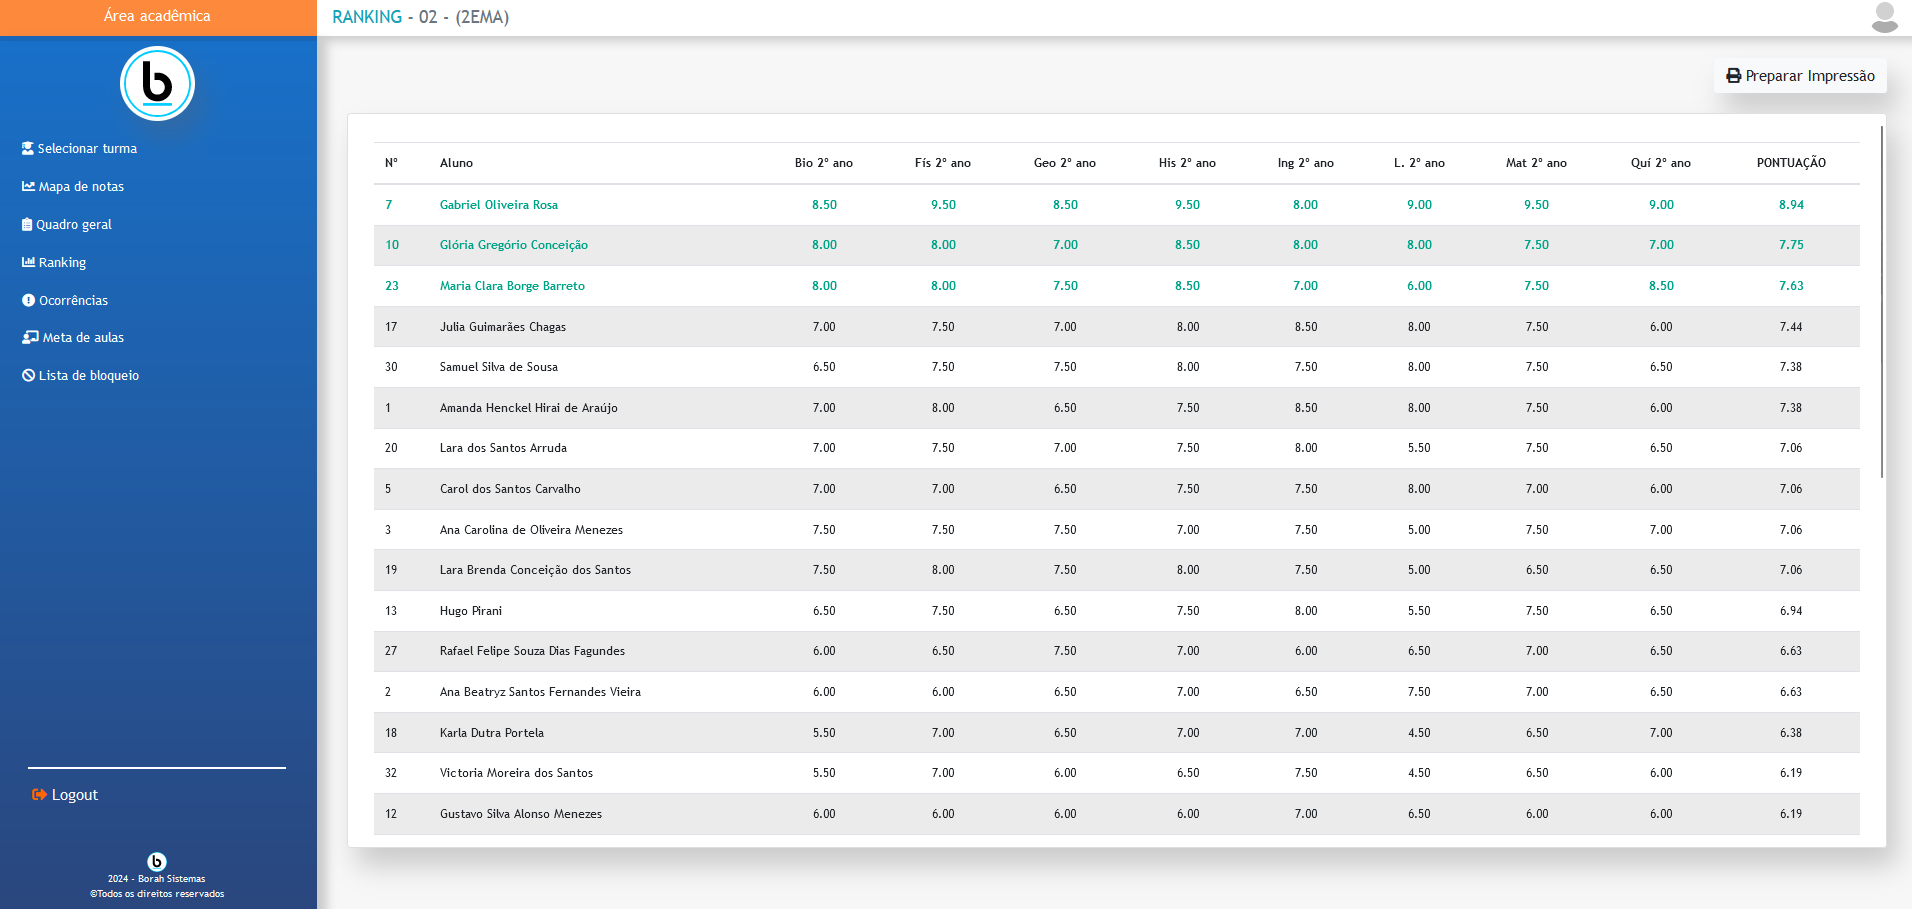Select student Lara dos Santos Arruda
Viewport: 1912px width, 909px height.
tap(503, 448)
